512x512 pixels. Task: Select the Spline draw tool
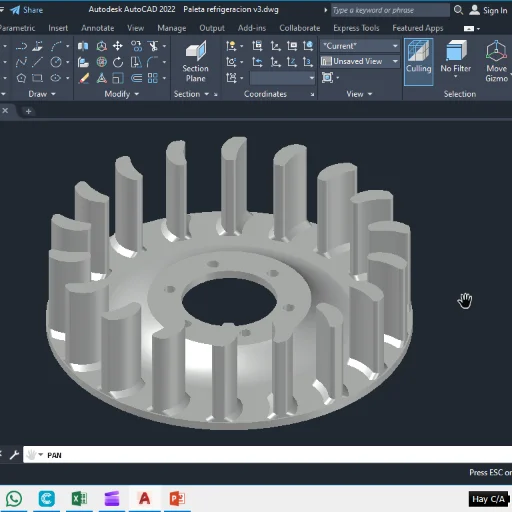(x=21, y=62)
